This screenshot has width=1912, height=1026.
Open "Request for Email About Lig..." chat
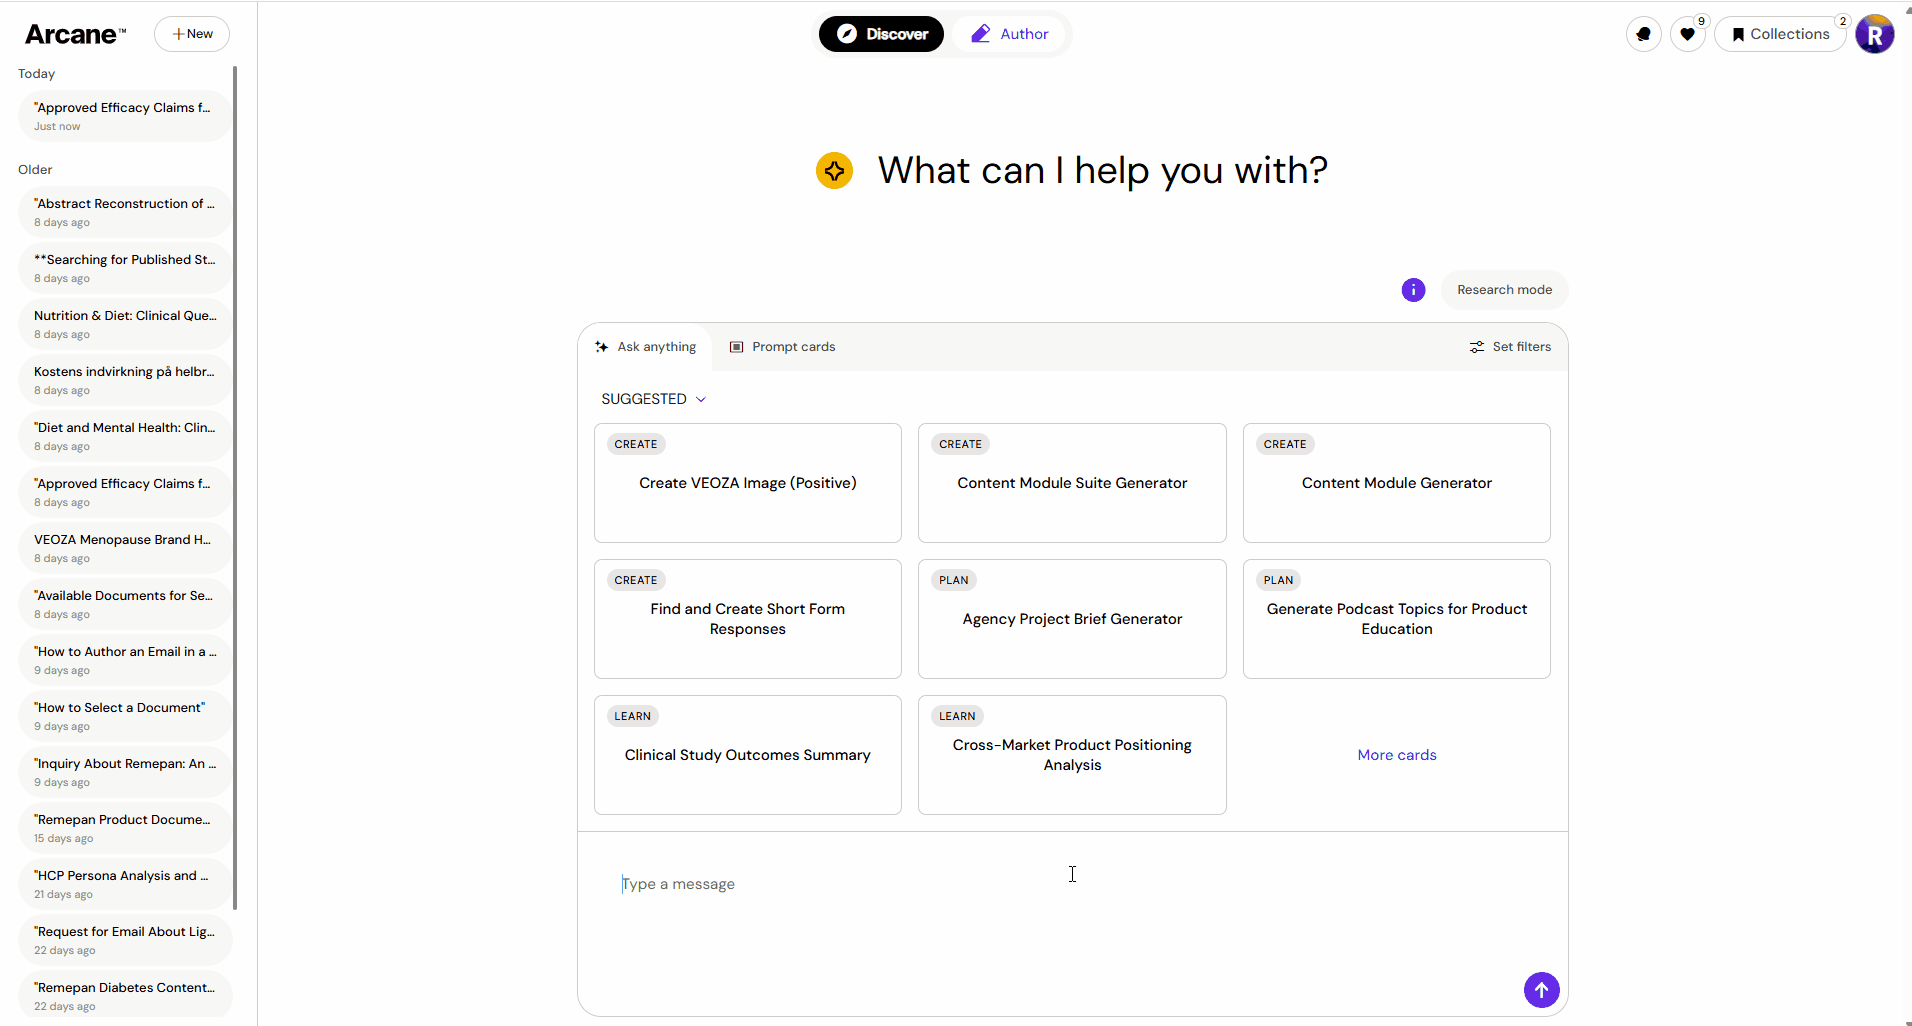(125, 940)
